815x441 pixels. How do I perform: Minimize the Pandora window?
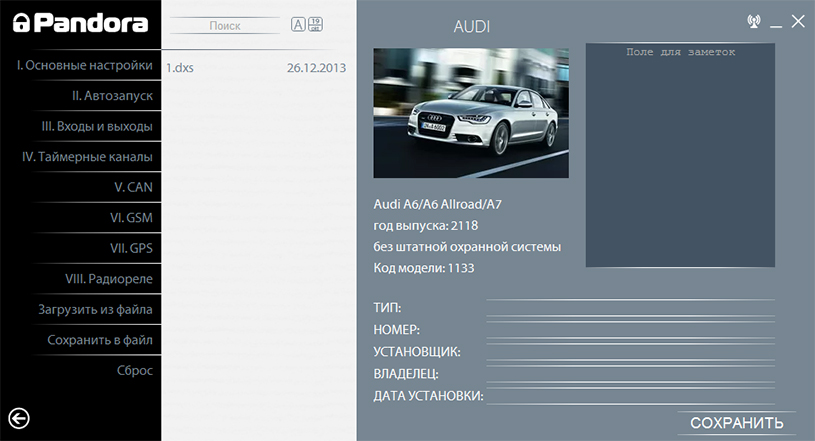click(776, 25)
